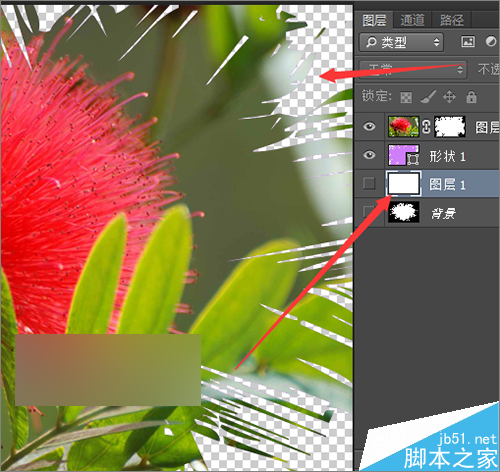
Task: Select the white layer mask thumbnail
Action: pyautogui.click(x=450, y=127)
